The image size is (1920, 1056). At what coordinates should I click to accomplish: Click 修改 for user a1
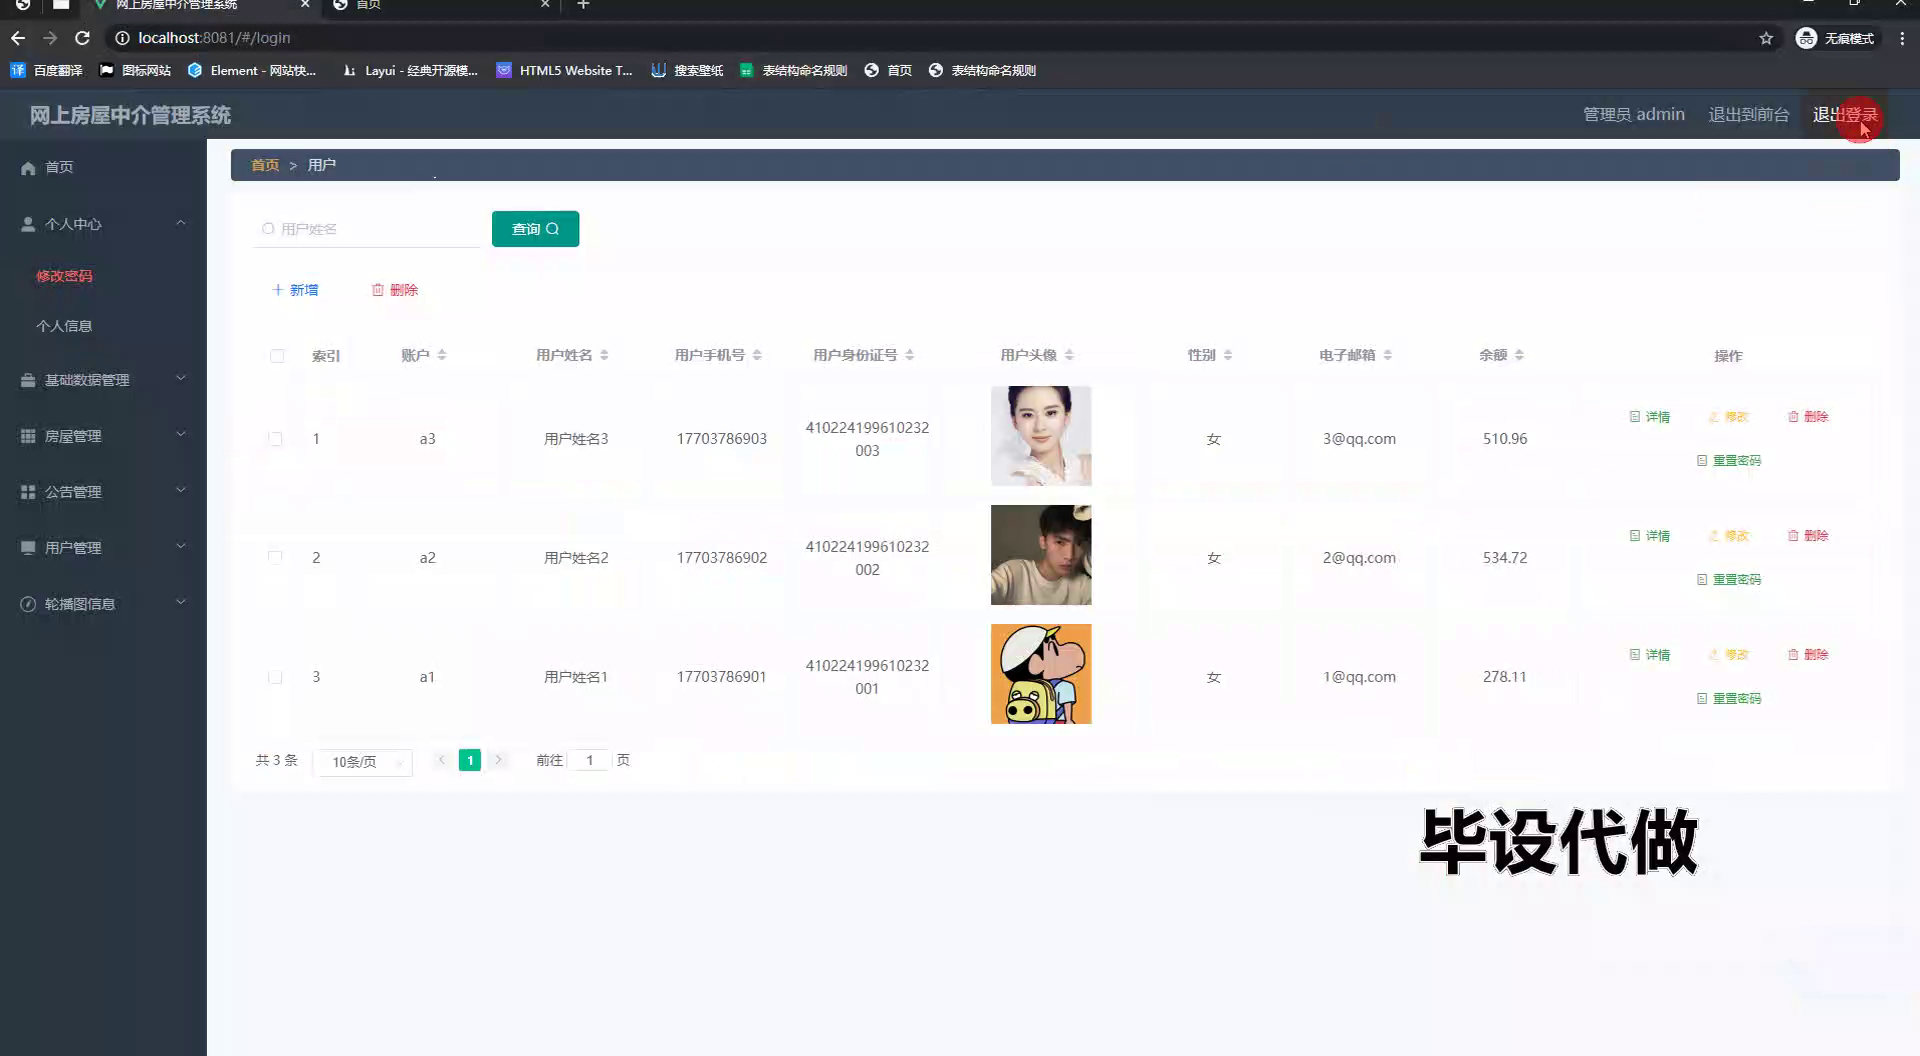click(1729, 655)
